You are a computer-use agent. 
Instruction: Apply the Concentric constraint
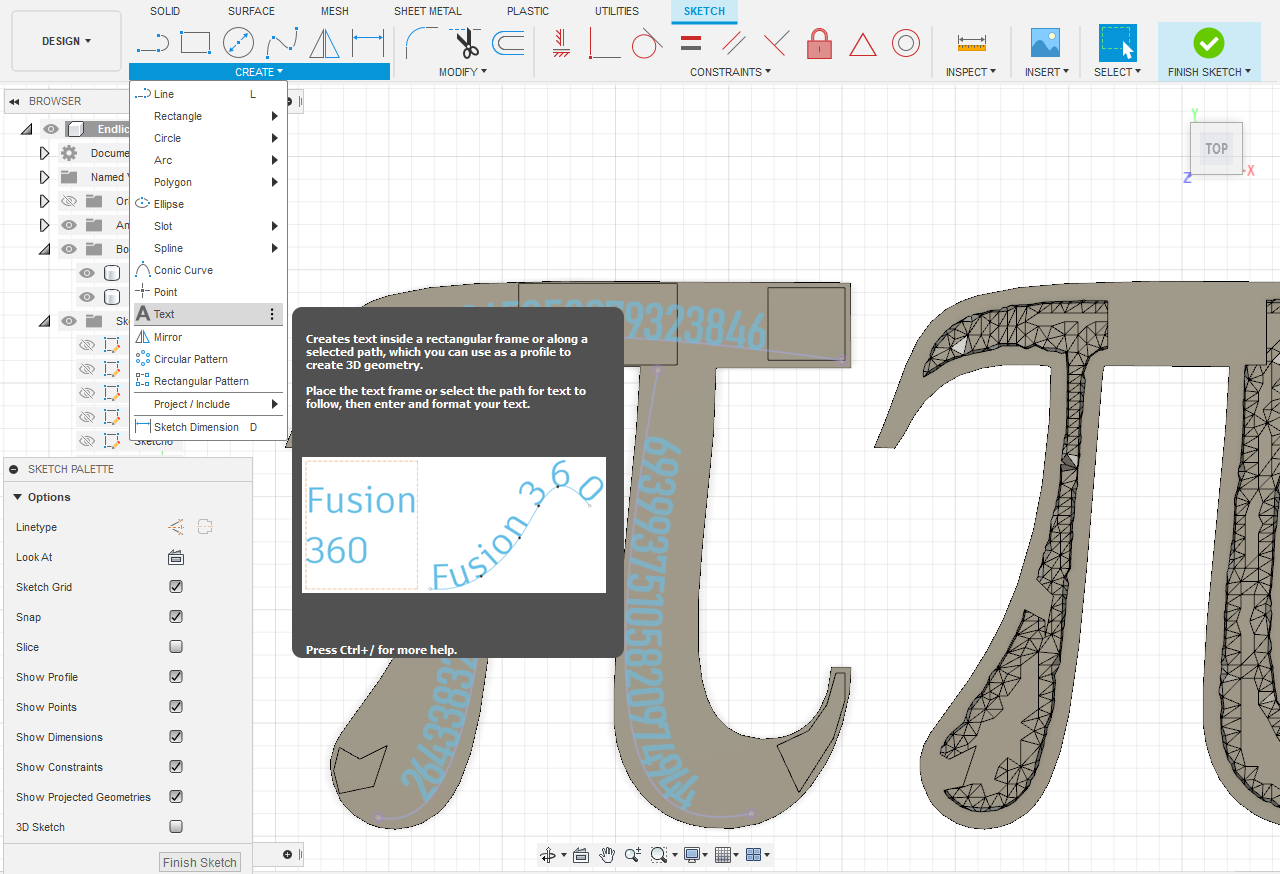coord(906,43)
